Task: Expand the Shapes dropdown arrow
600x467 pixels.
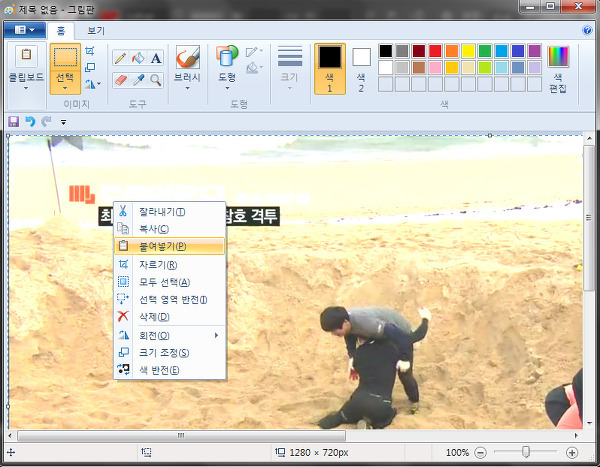Action: (227, 88)
